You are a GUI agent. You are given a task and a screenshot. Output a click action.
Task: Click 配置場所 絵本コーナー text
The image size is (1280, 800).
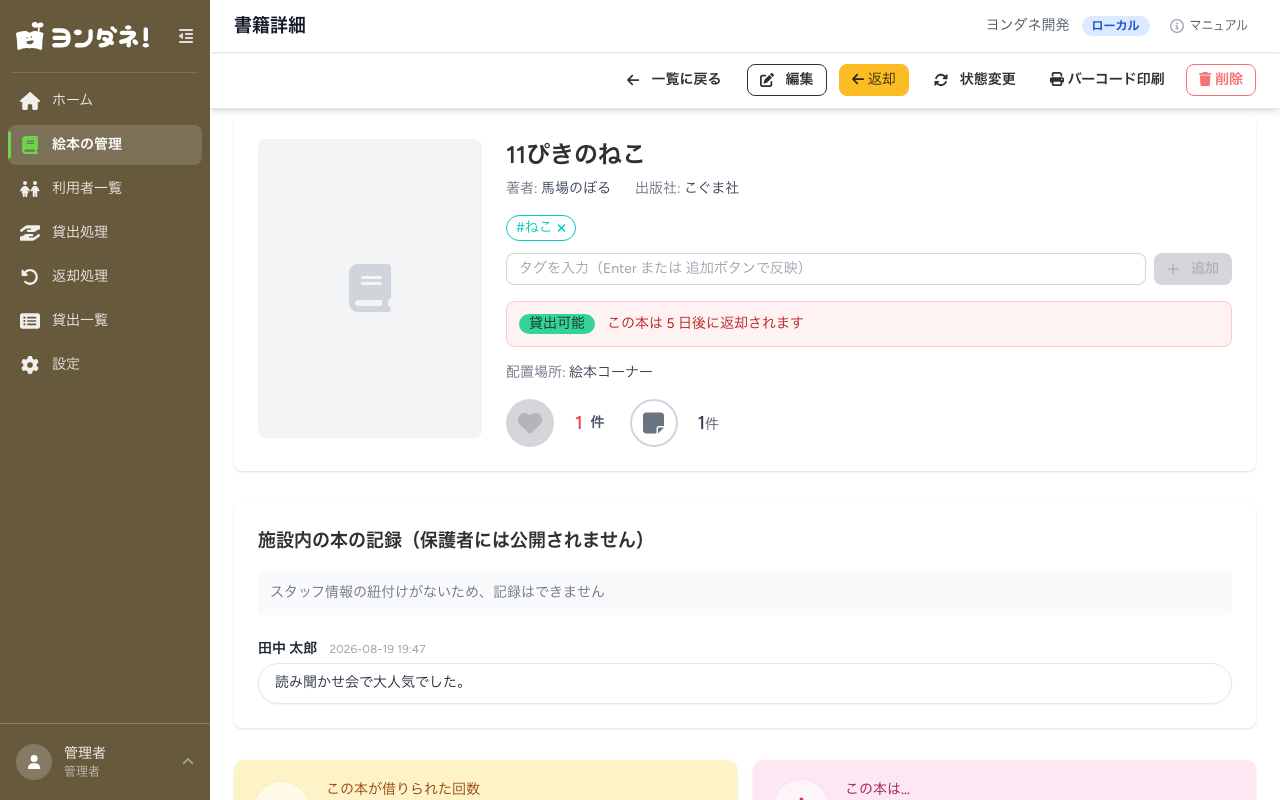[580, 372]
